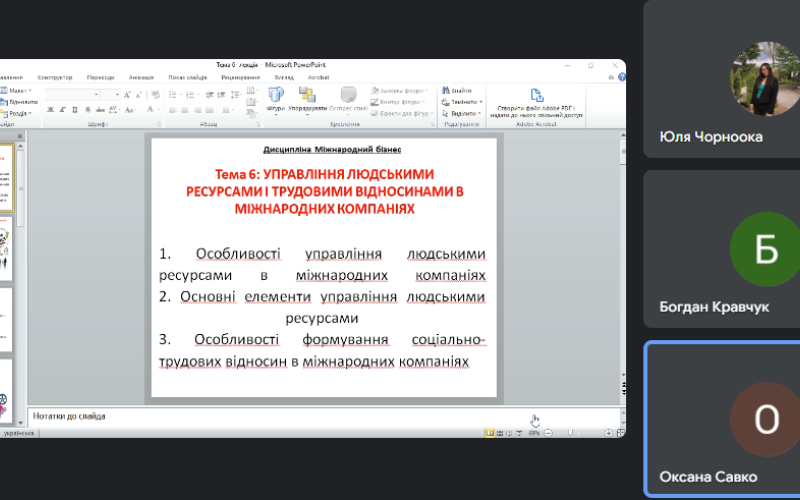Viewport: 800px width, 500px height.
Task: Open the Експрес-стилі quick styles gallery
Action: (x=348, y=101)
